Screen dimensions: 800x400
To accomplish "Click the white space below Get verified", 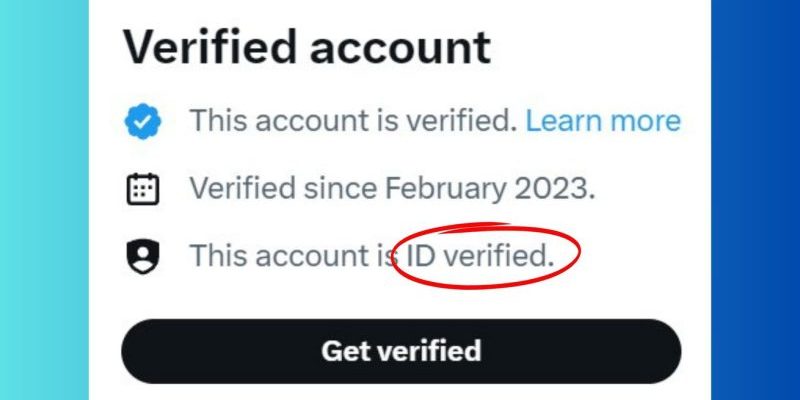I will pyautogui.click(x=400, y=392).
